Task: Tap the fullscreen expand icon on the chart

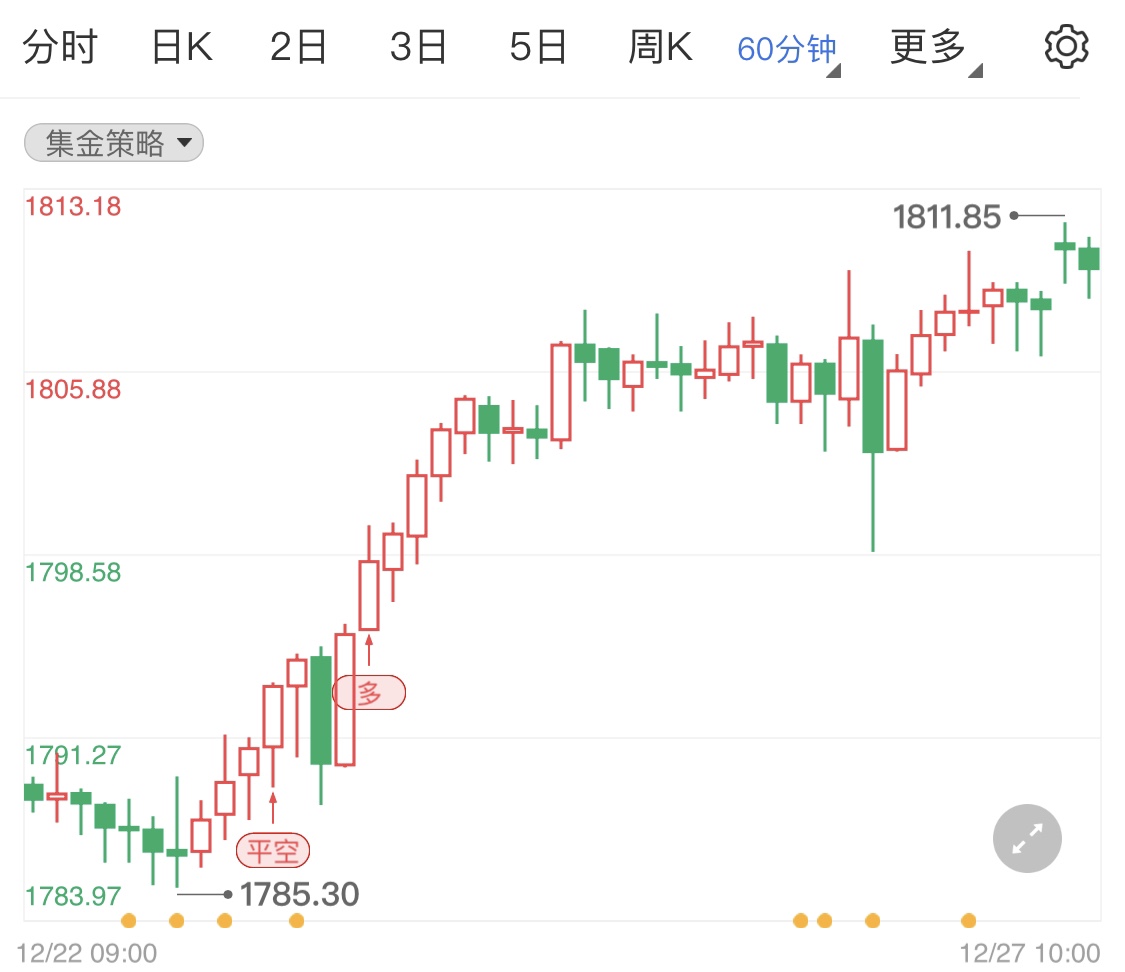Action: [1027, 838]
